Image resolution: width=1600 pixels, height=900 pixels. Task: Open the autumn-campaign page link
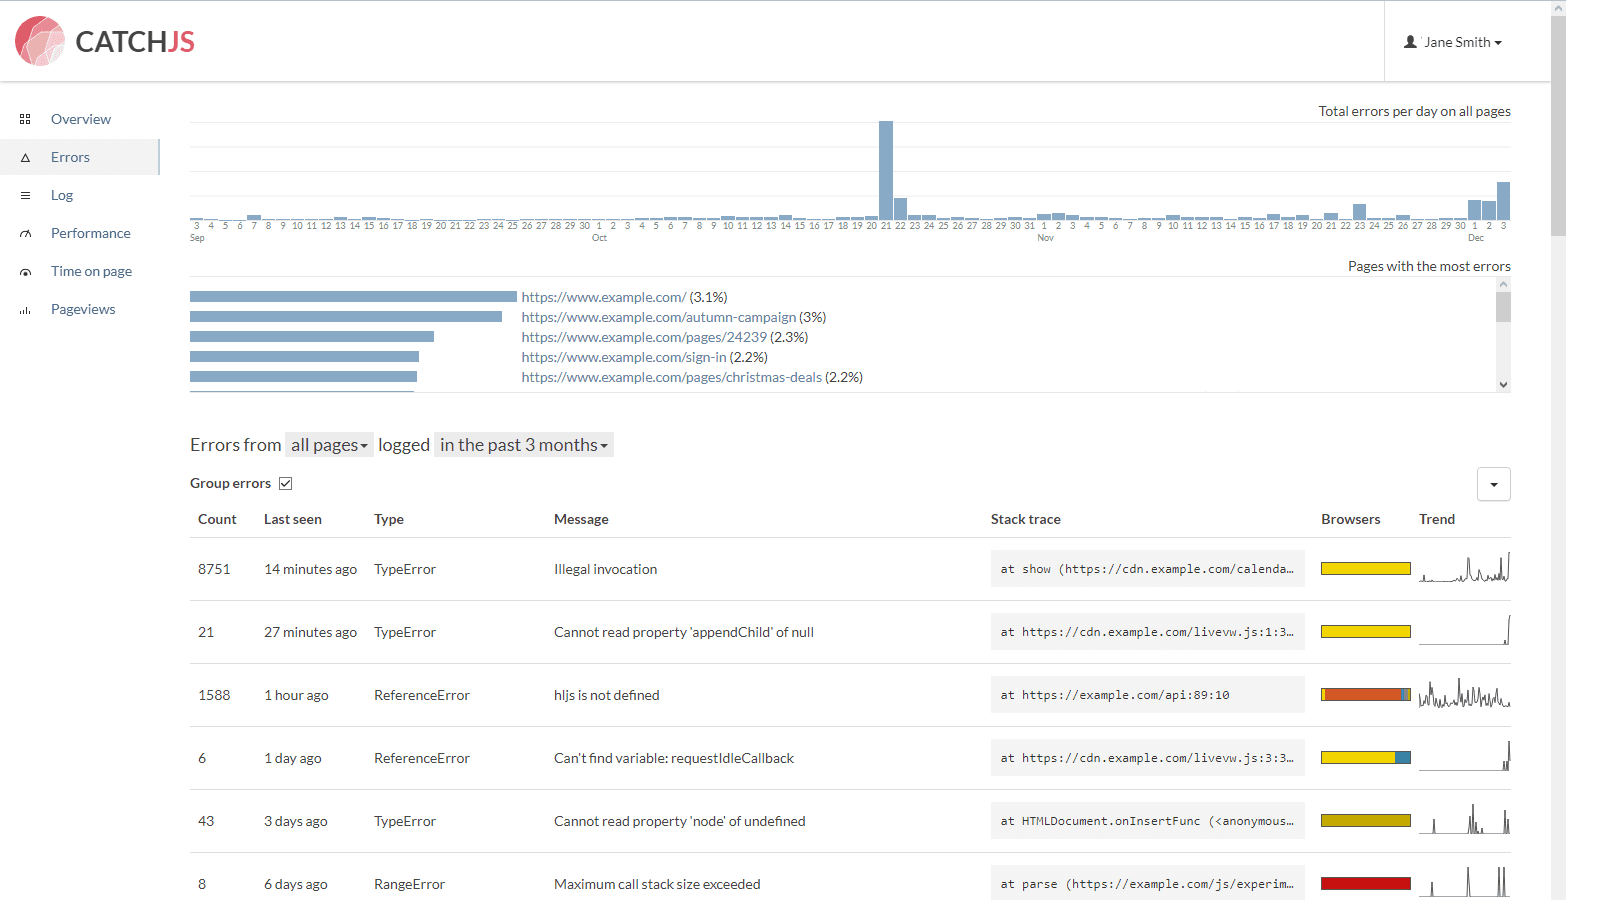click(658, 317)
